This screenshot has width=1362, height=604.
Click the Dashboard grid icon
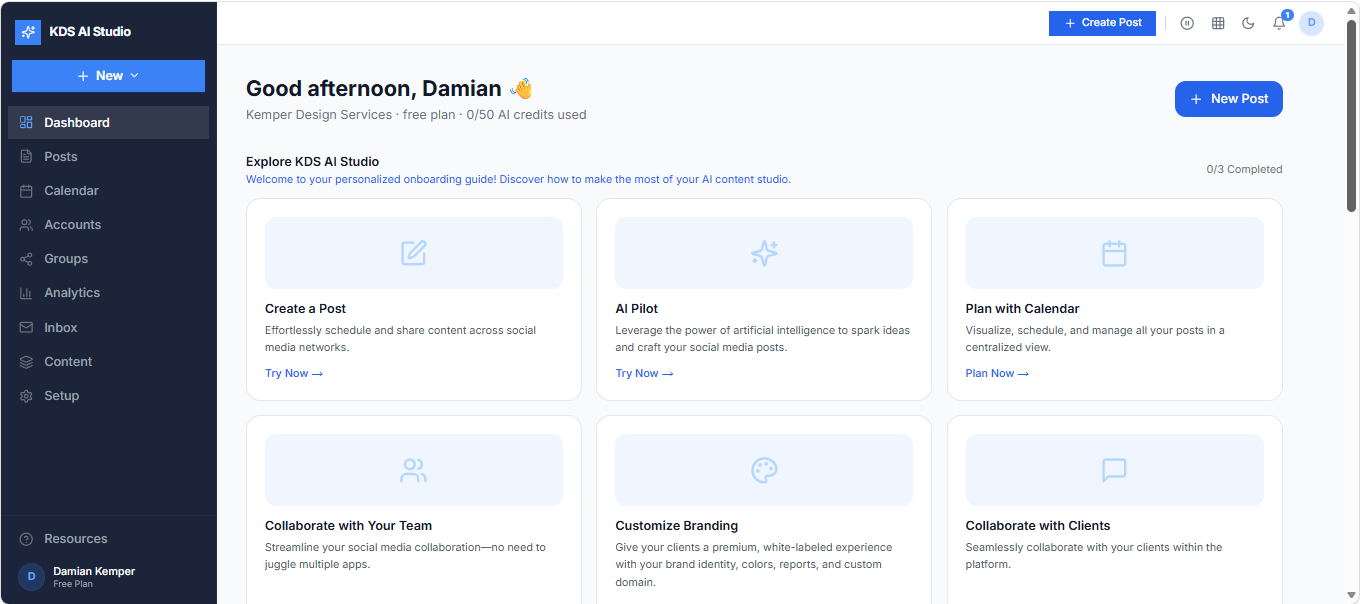pos(26,122)
